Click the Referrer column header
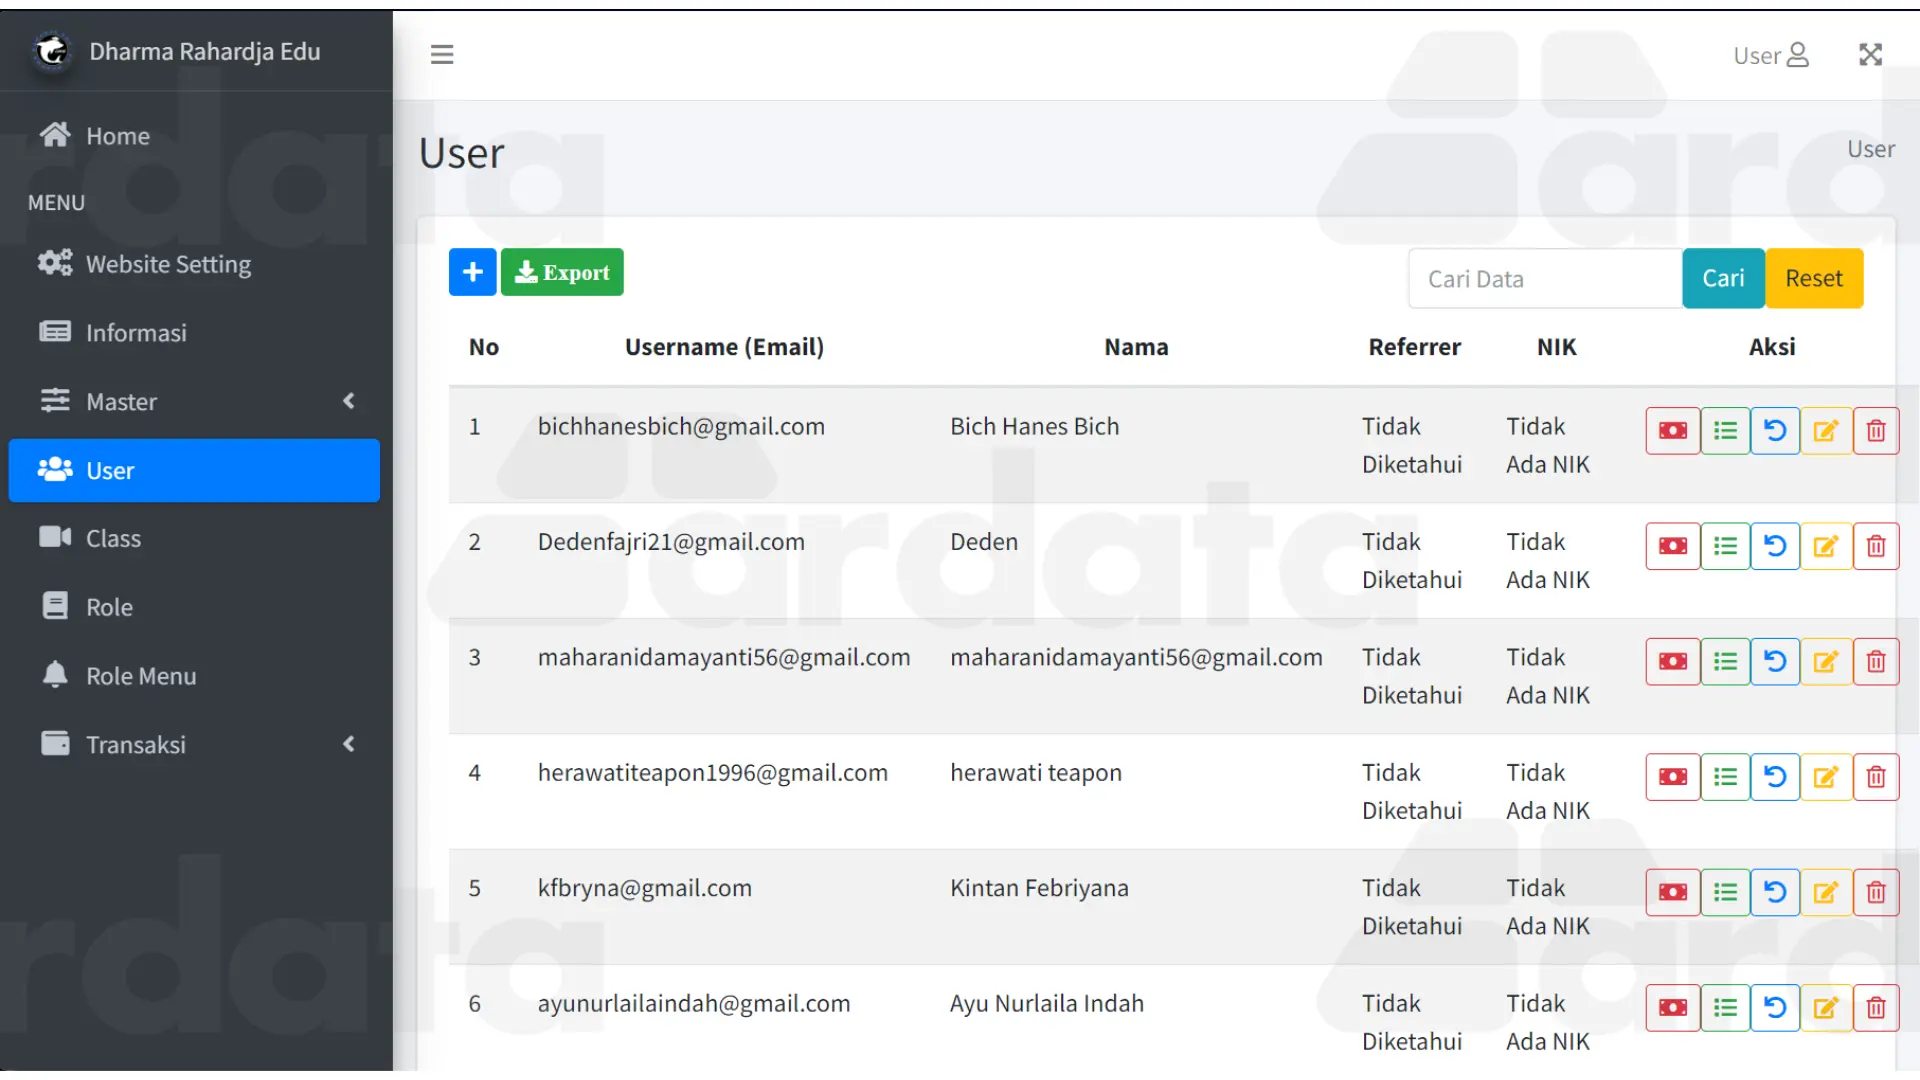 click(1414, 347)
